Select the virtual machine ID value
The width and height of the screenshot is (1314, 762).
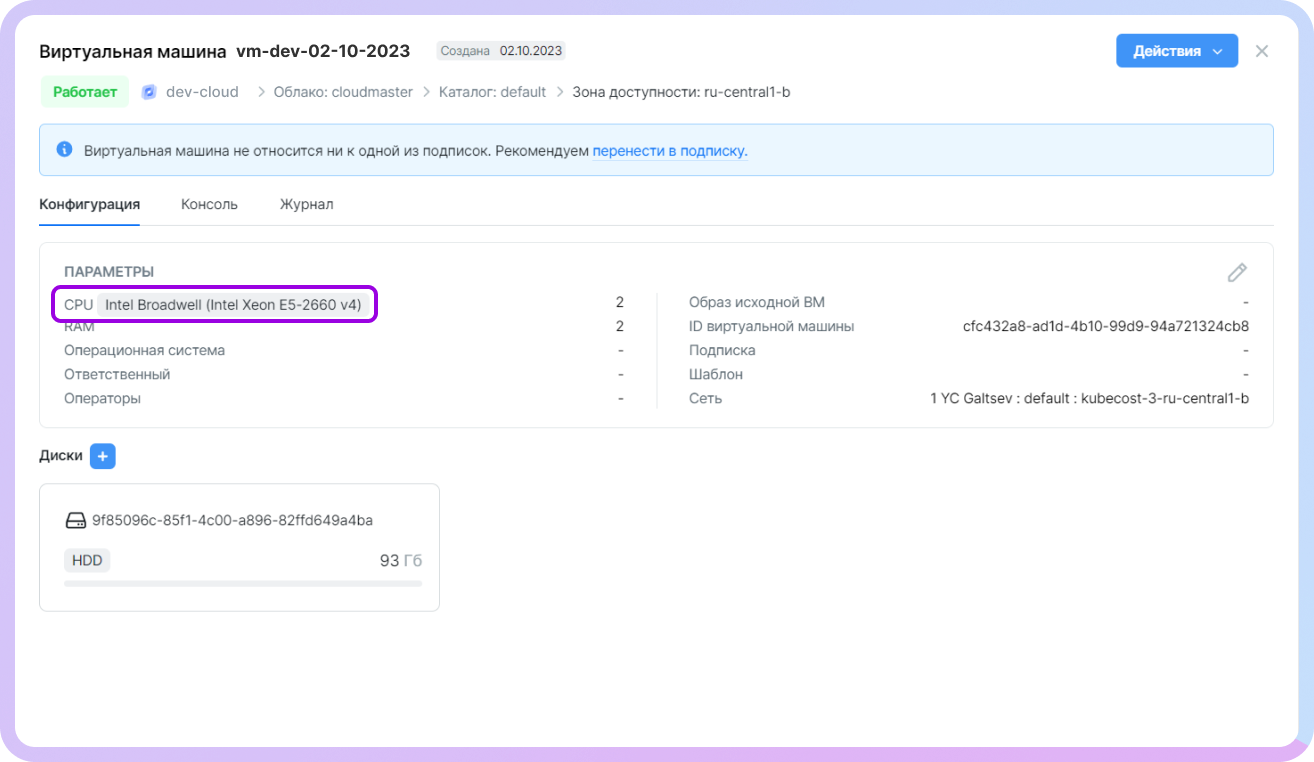(1105, 326)
